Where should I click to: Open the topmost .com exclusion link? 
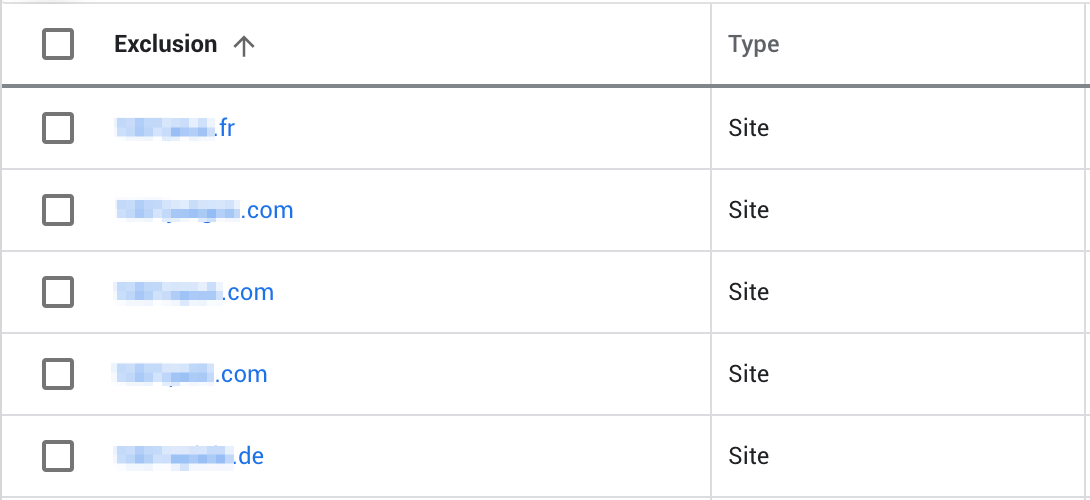[x=205, y=210]
